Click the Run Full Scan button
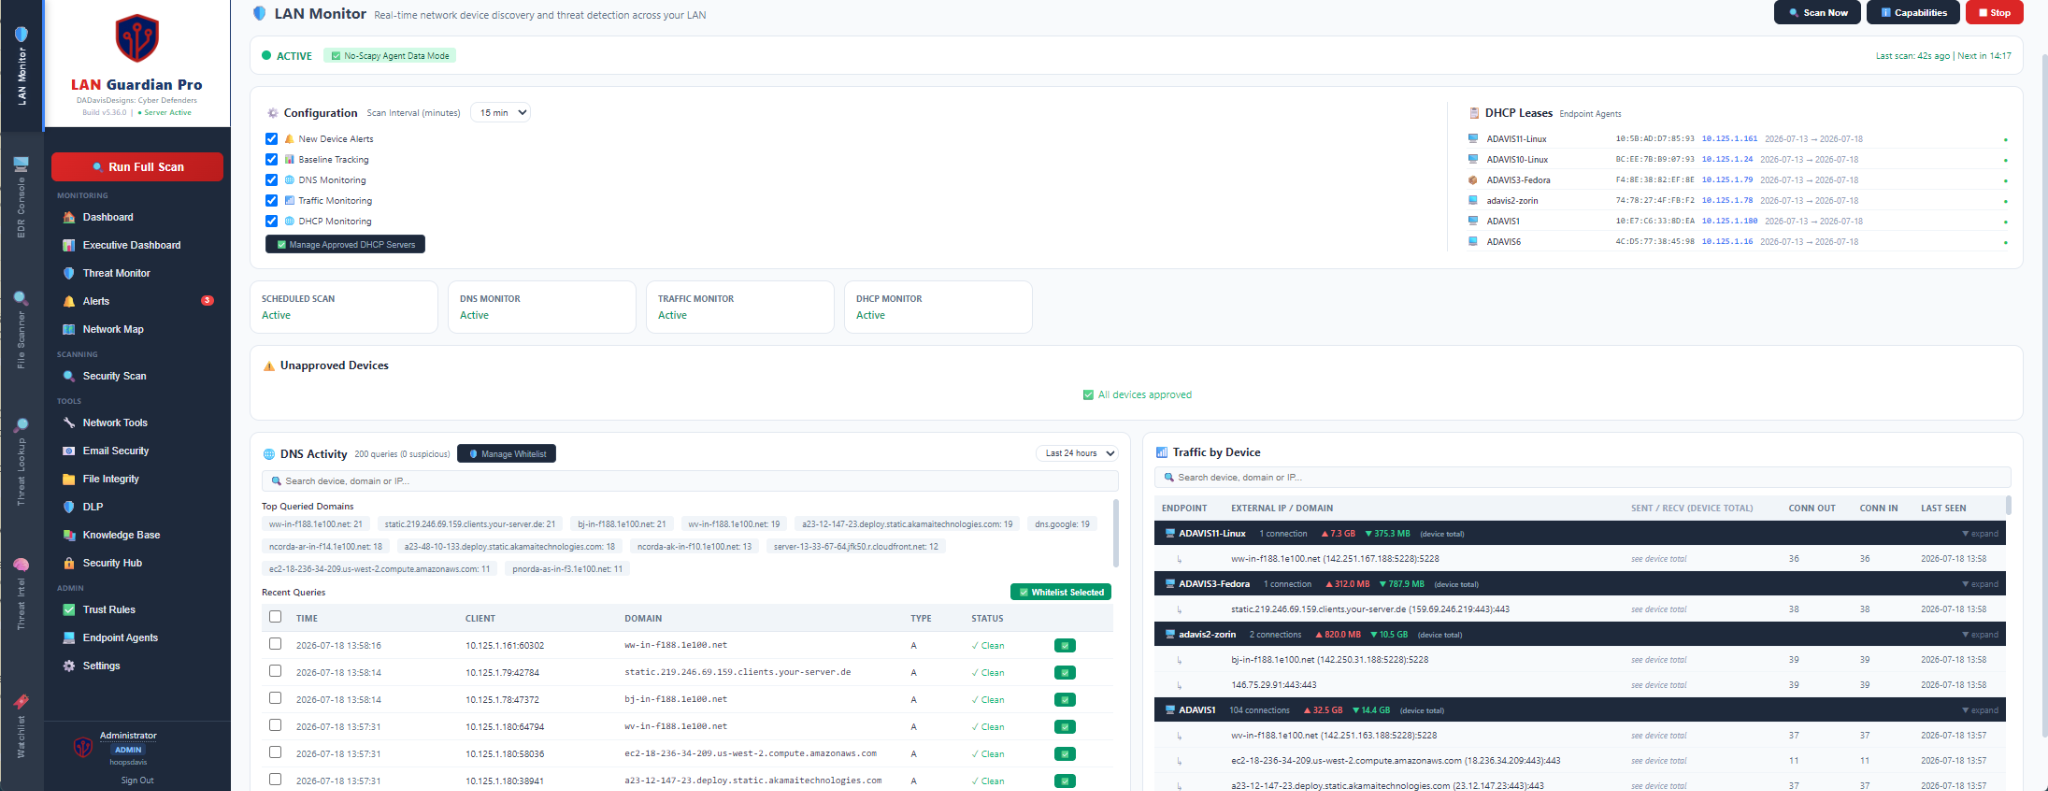 point(137,167)
